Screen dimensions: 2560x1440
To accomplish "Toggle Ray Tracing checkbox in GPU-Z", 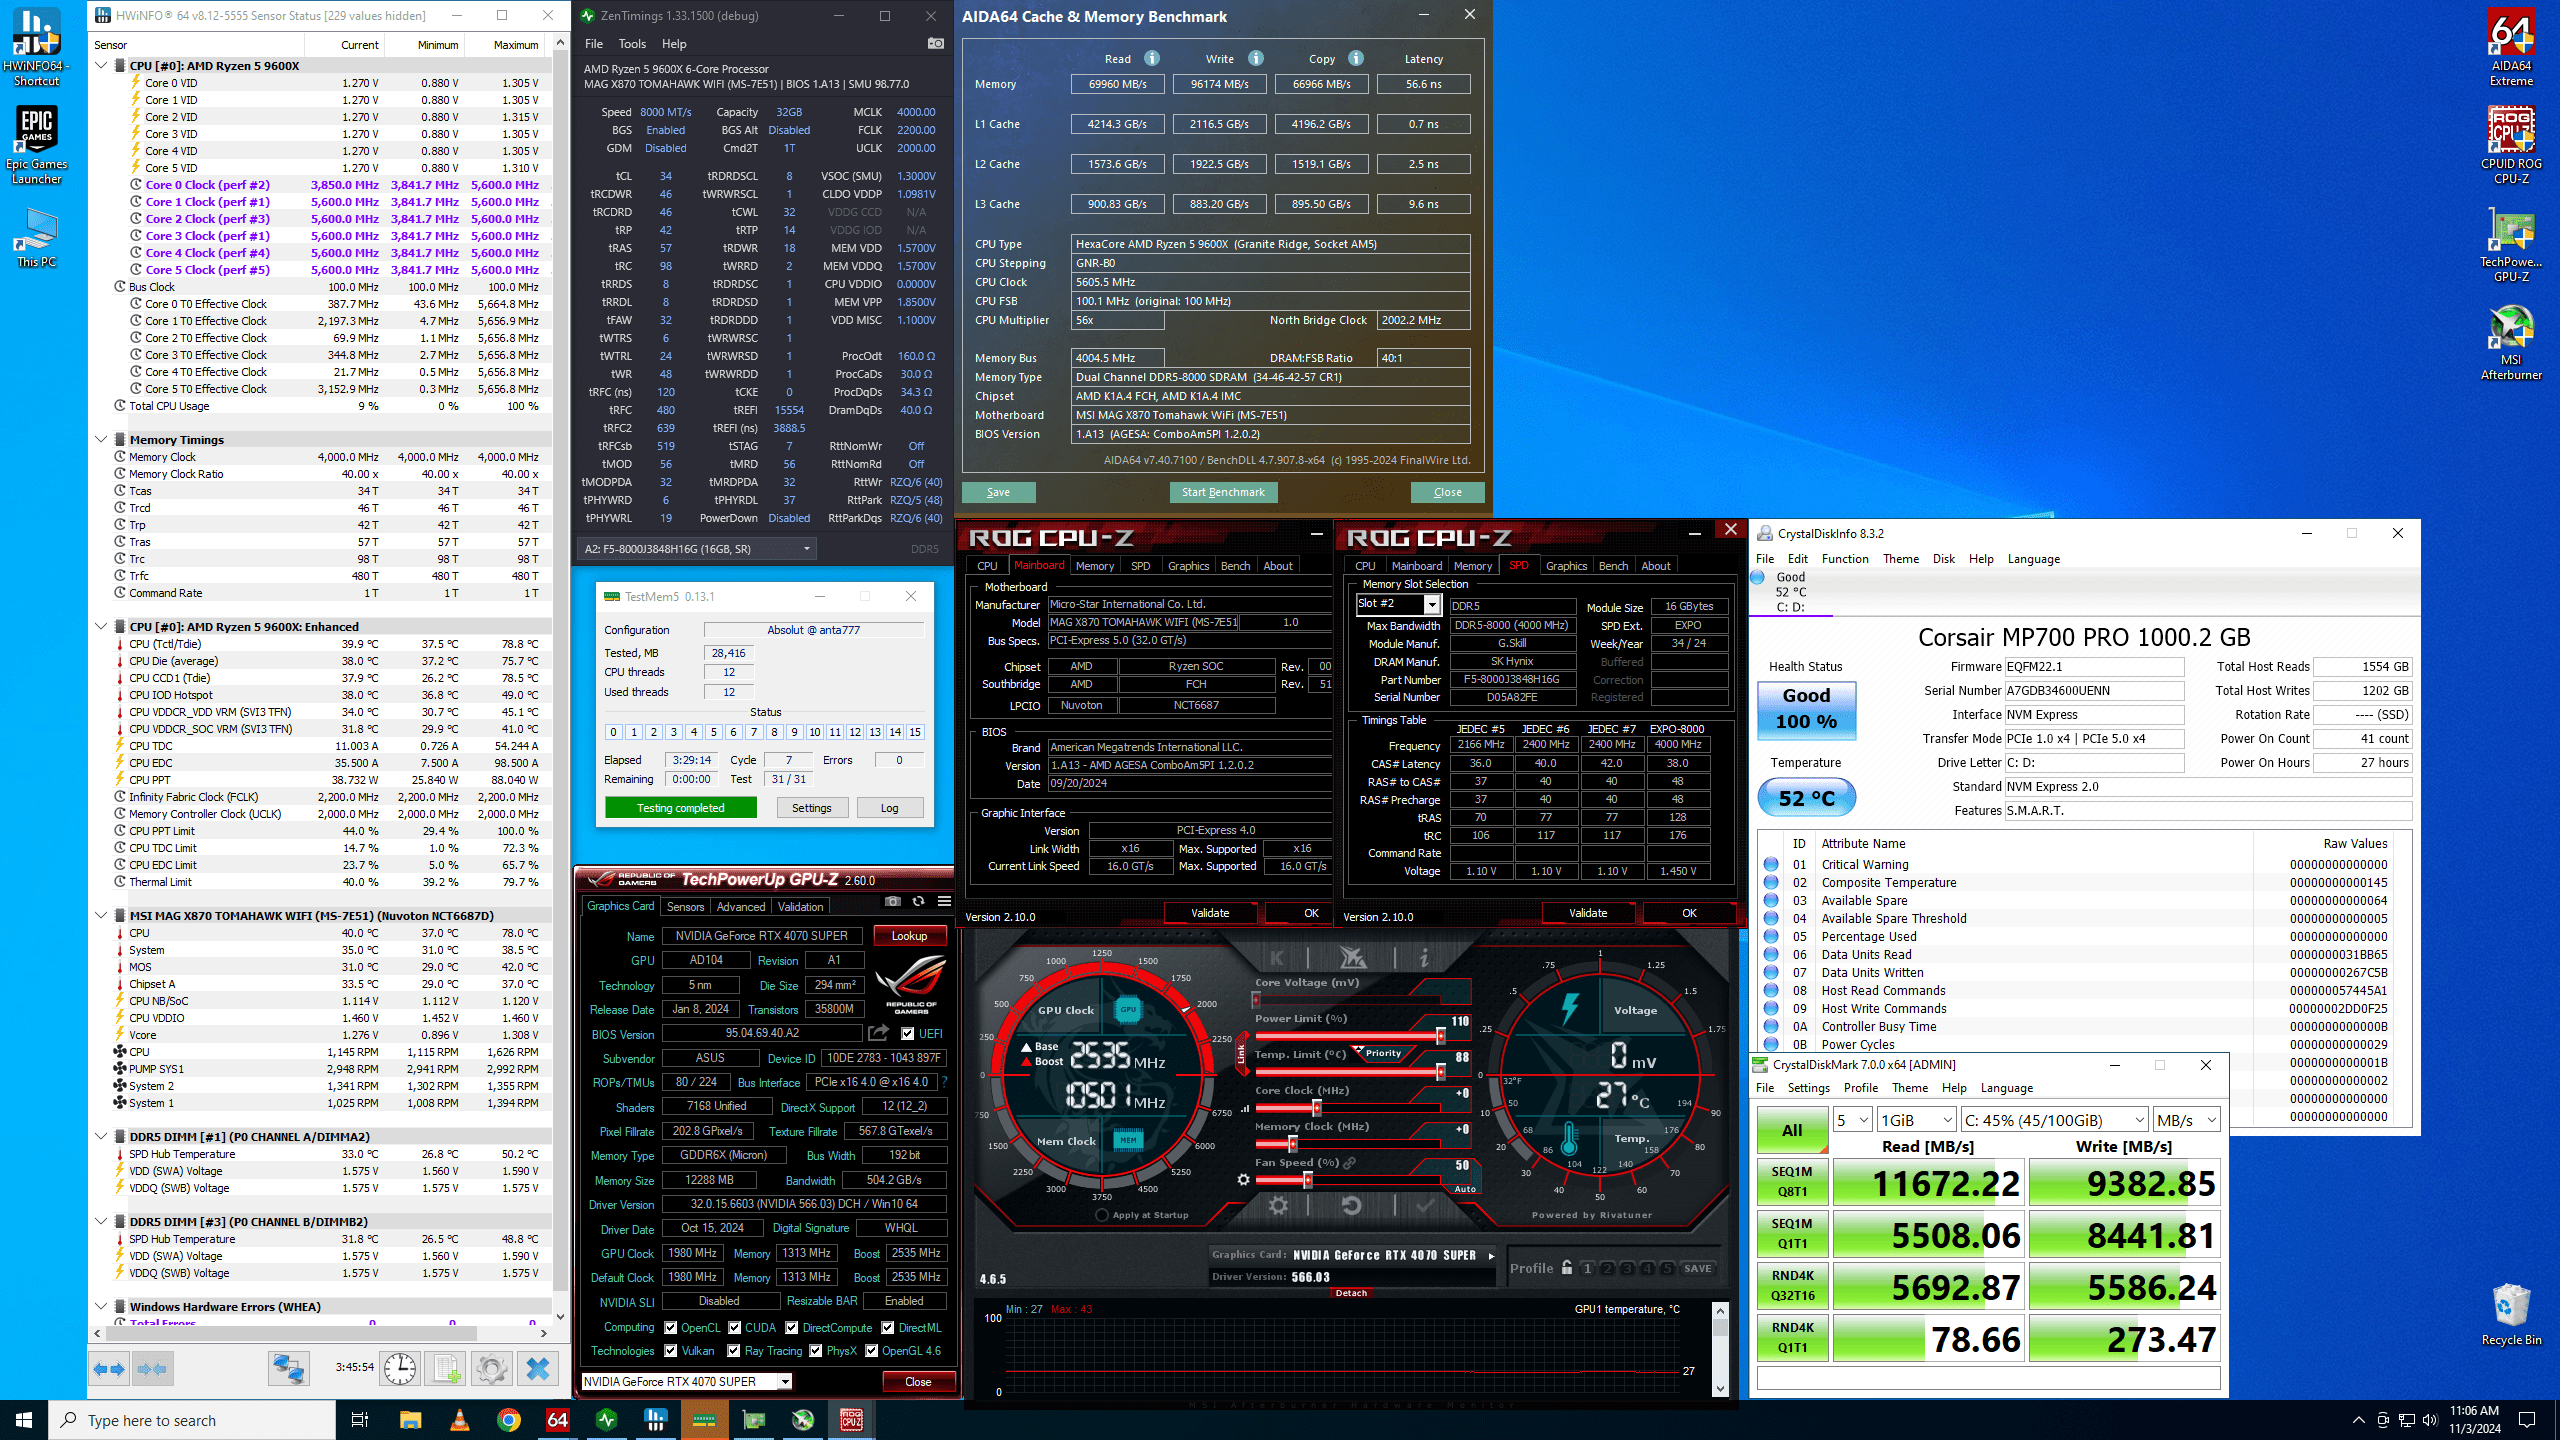I will coord(734,1351).
